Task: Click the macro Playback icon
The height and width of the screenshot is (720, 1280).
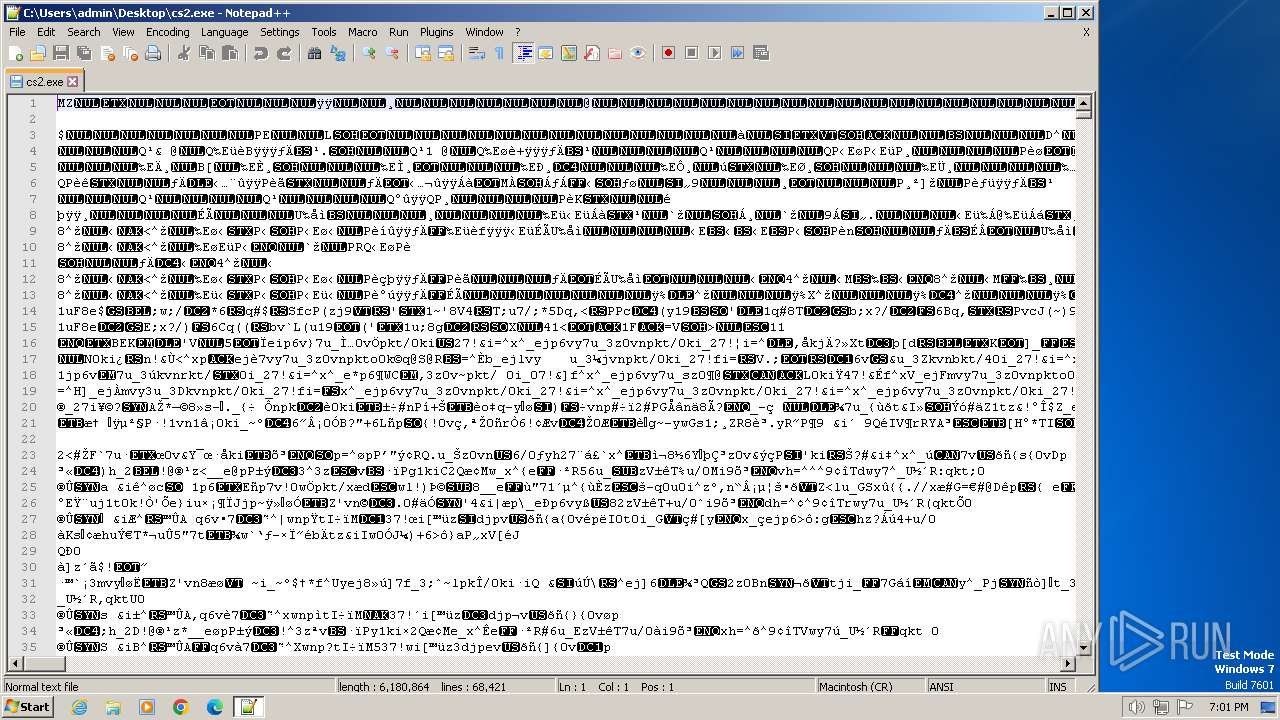Action: [715, 53]
